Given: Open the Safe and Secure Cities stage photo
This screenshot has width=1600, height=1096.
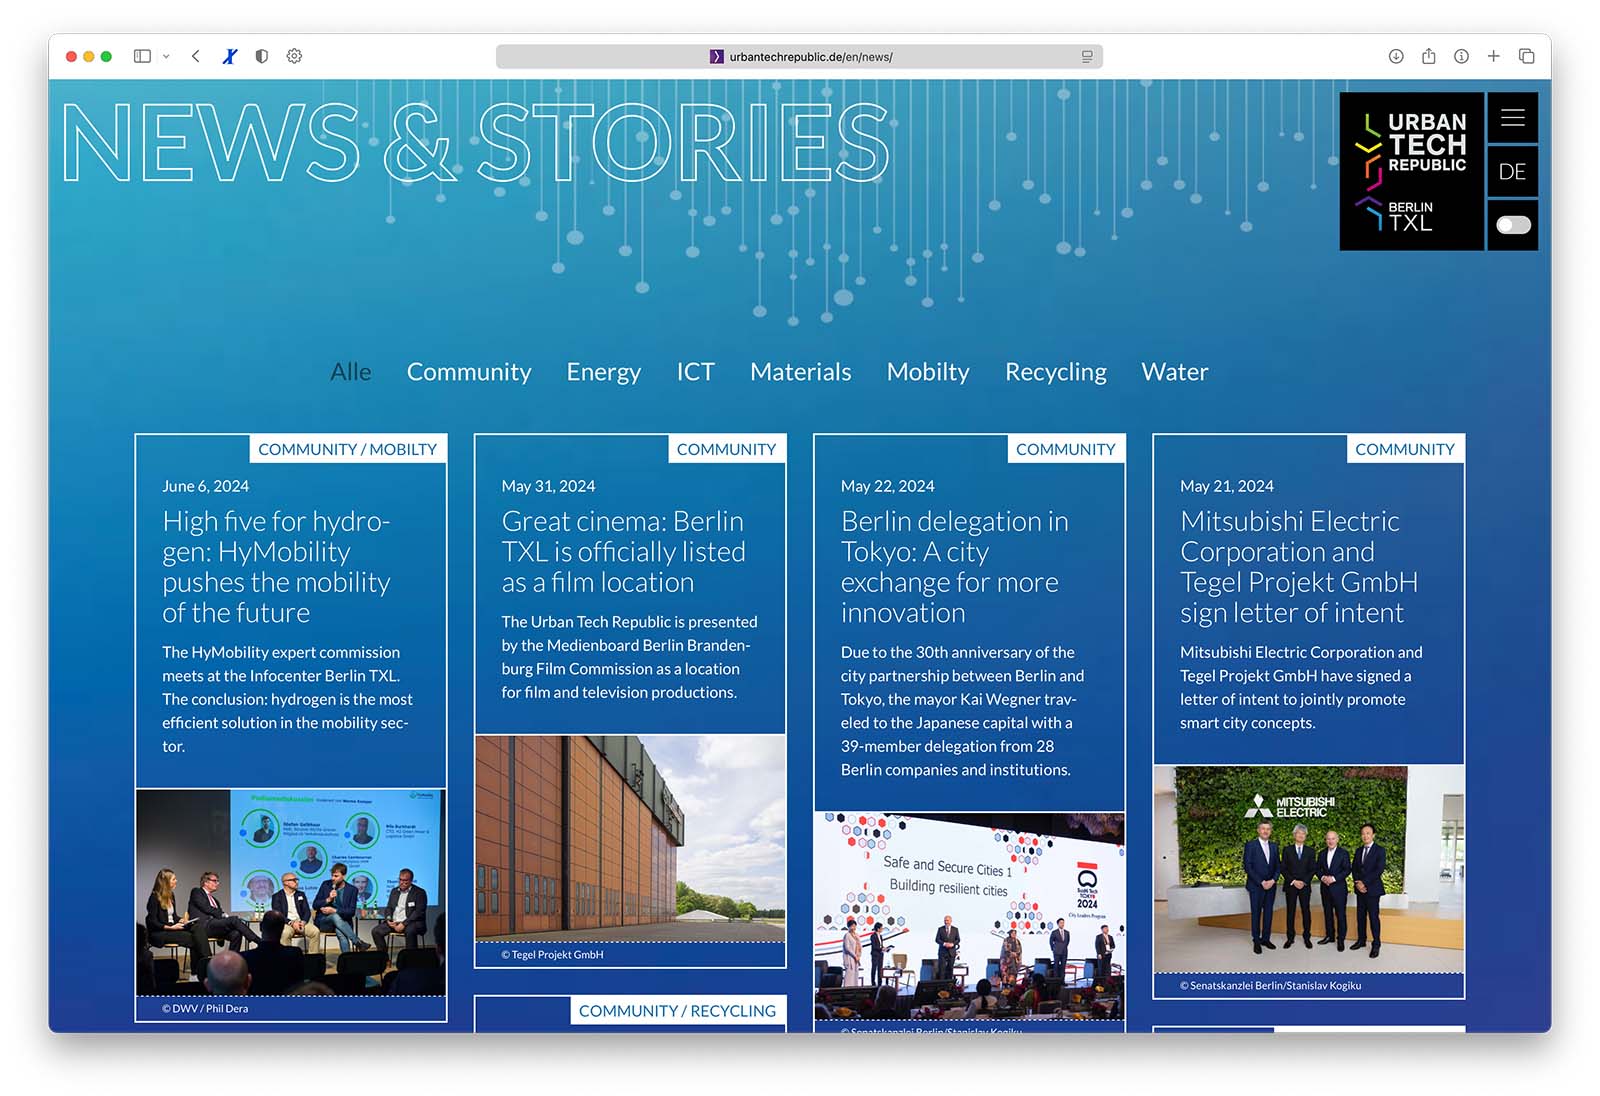Looking at the screenshot, I should pos(970,916).
